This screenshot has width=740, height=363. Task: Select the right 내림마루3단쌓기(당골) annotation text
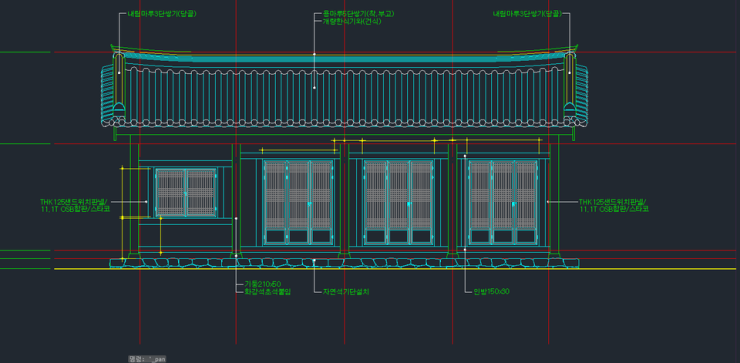pos(528,14)
